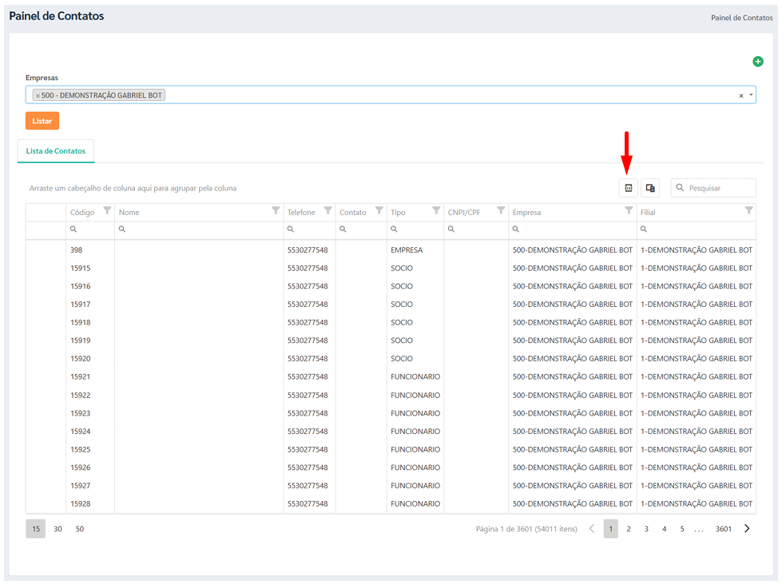784x587 pixels.
Task: Click the green add contact plus icon
Action: click(x=758, y=62)
